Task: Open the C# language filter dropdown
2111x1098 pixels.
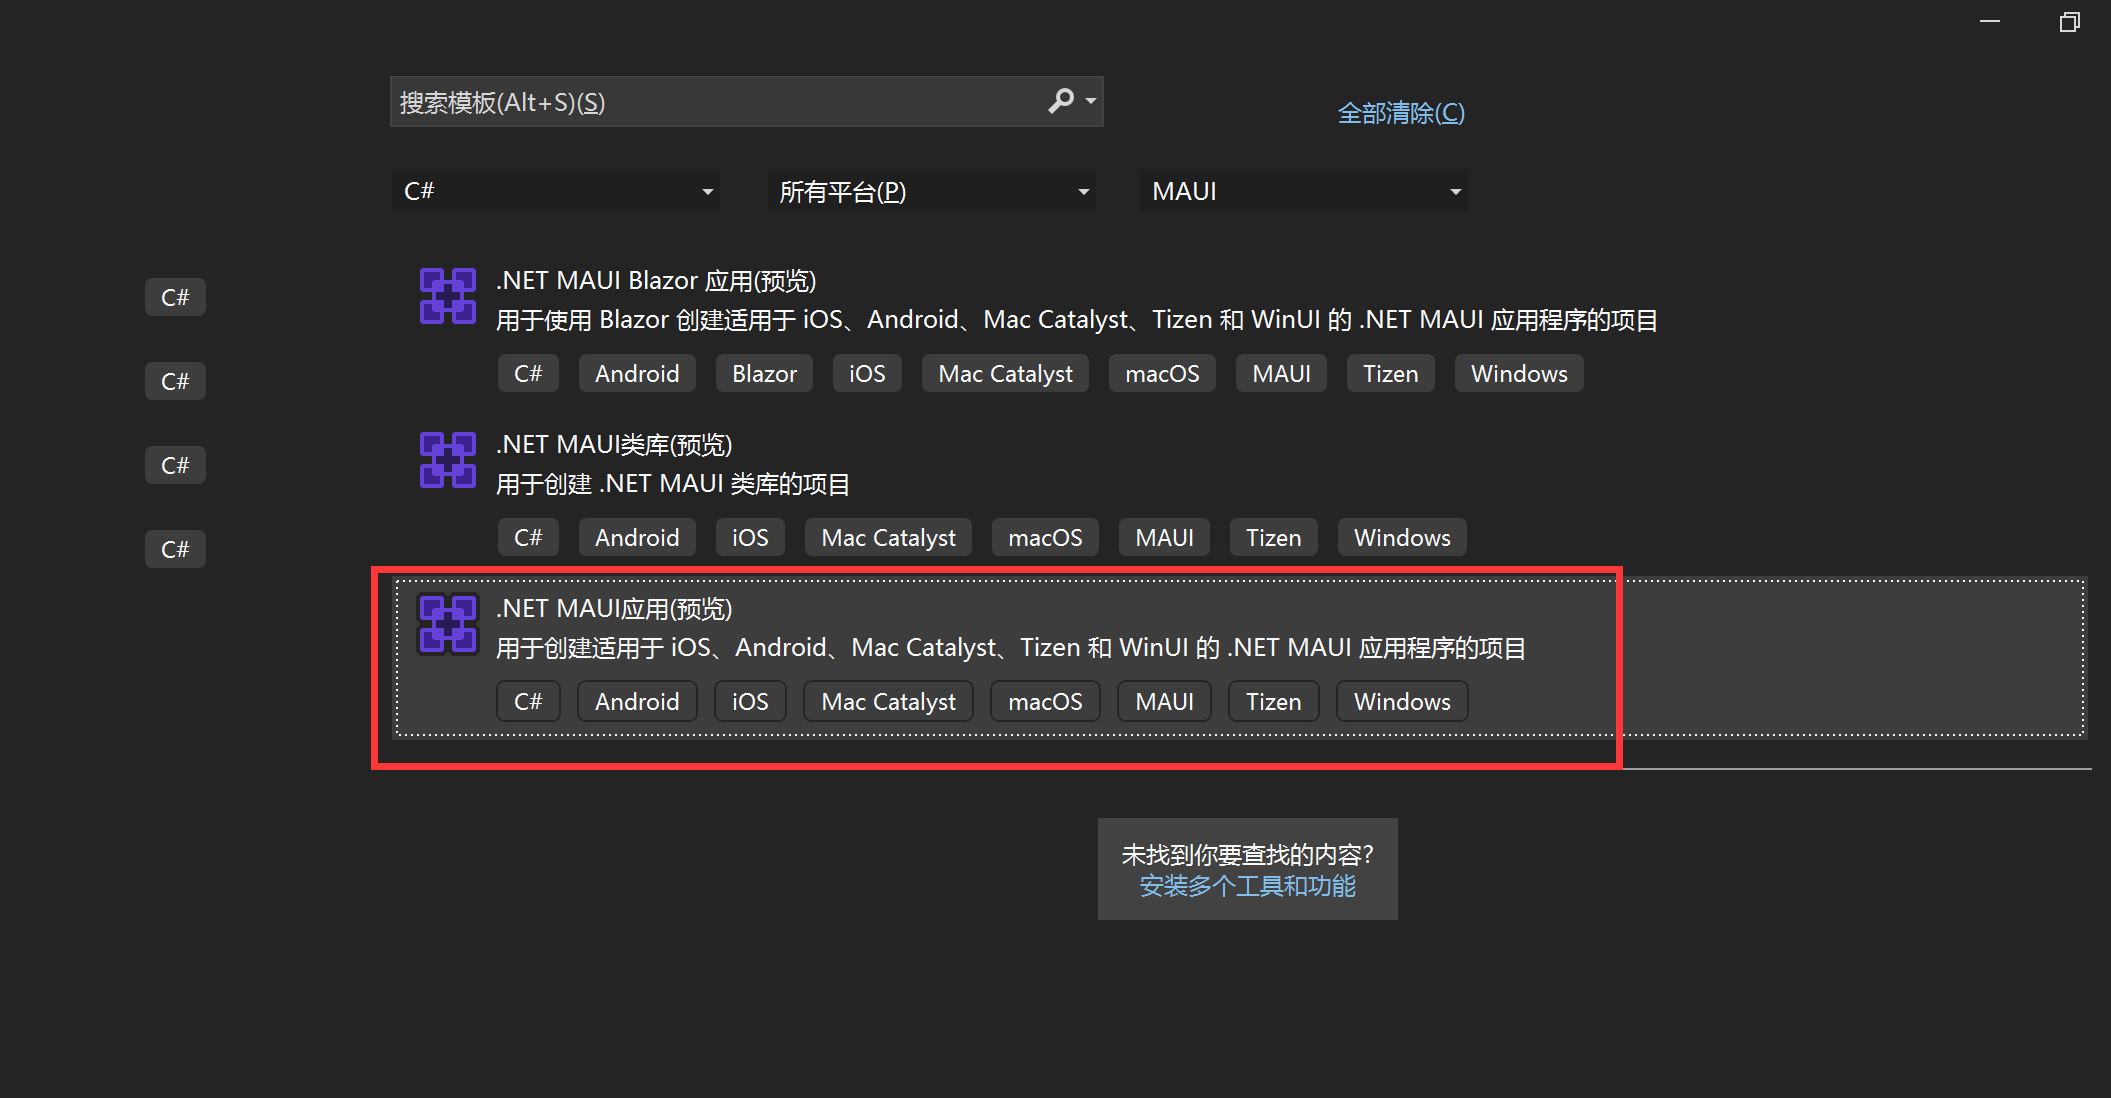Action: tap(556, 191)
